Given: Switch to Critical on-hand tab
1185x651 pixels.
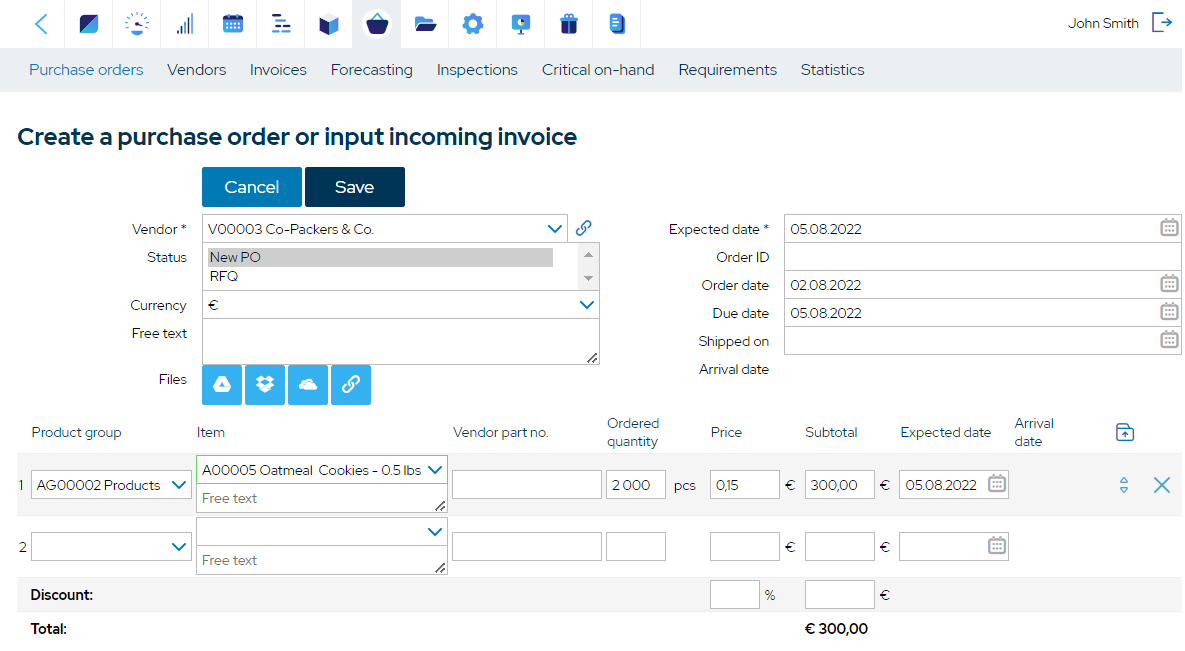Looking at the screenshot, I should pos(598,70).
